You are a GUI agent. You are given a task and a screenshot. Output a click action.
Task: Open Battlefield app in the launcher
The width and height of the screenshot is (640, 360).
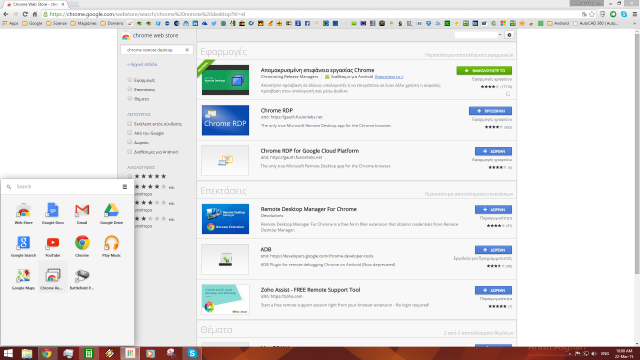pyautogui.click(x=82, y=278)
